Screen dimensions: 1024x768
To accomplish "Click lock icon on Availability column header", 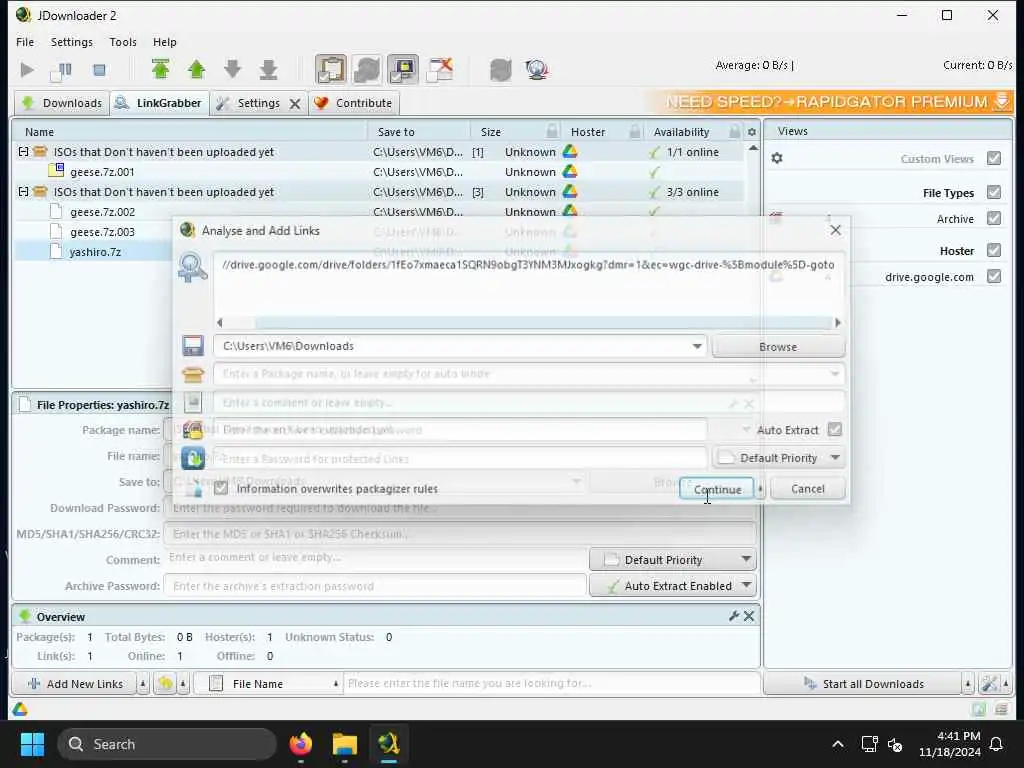I will tap(735, 131).
